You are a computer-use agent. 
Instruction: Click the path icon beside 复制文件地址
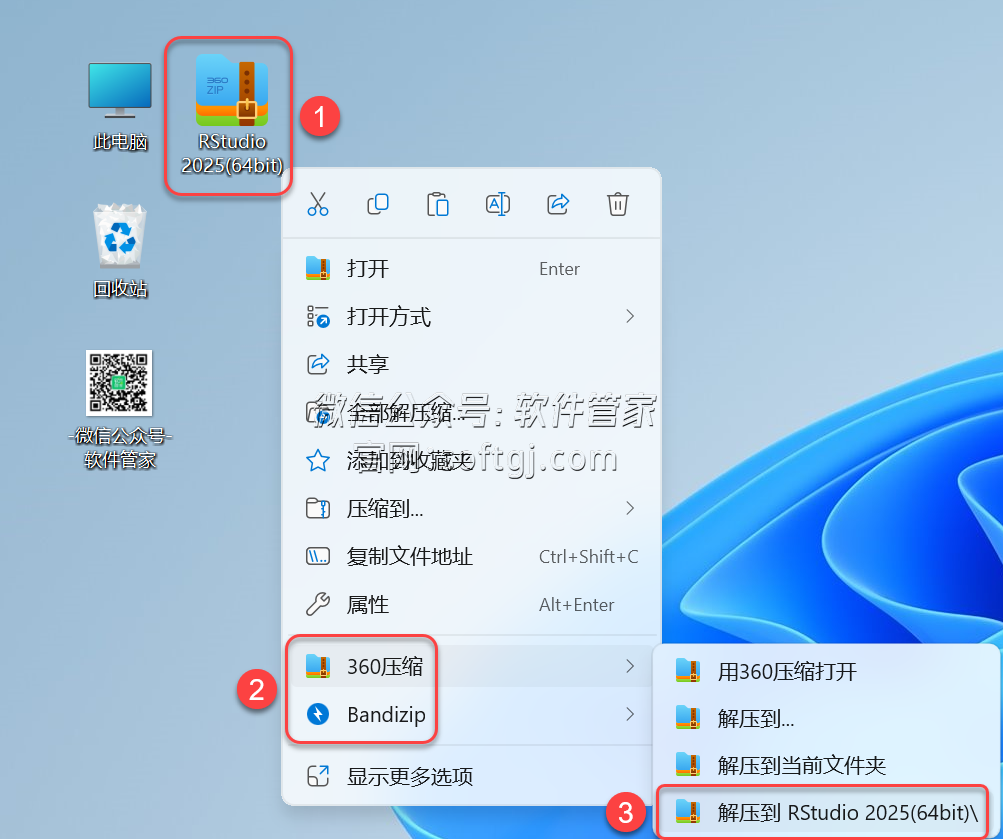coord(318,557)
